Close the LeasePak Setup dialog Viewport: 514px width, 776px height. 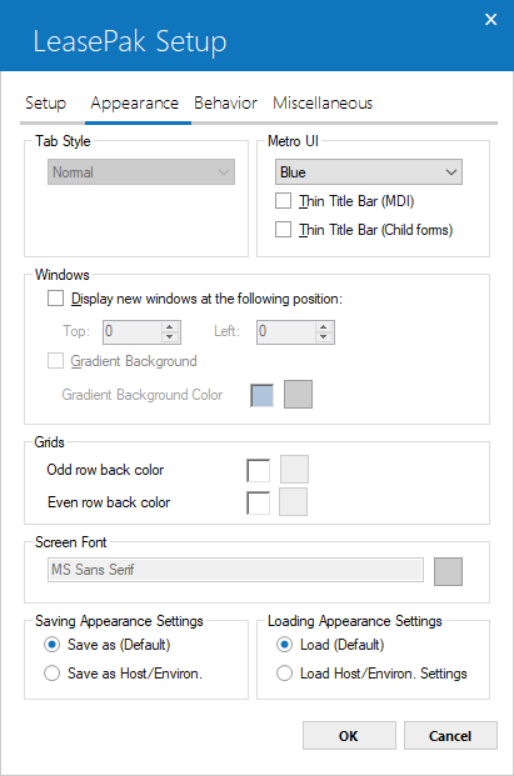pyautogui.click(x=491, y=19)
